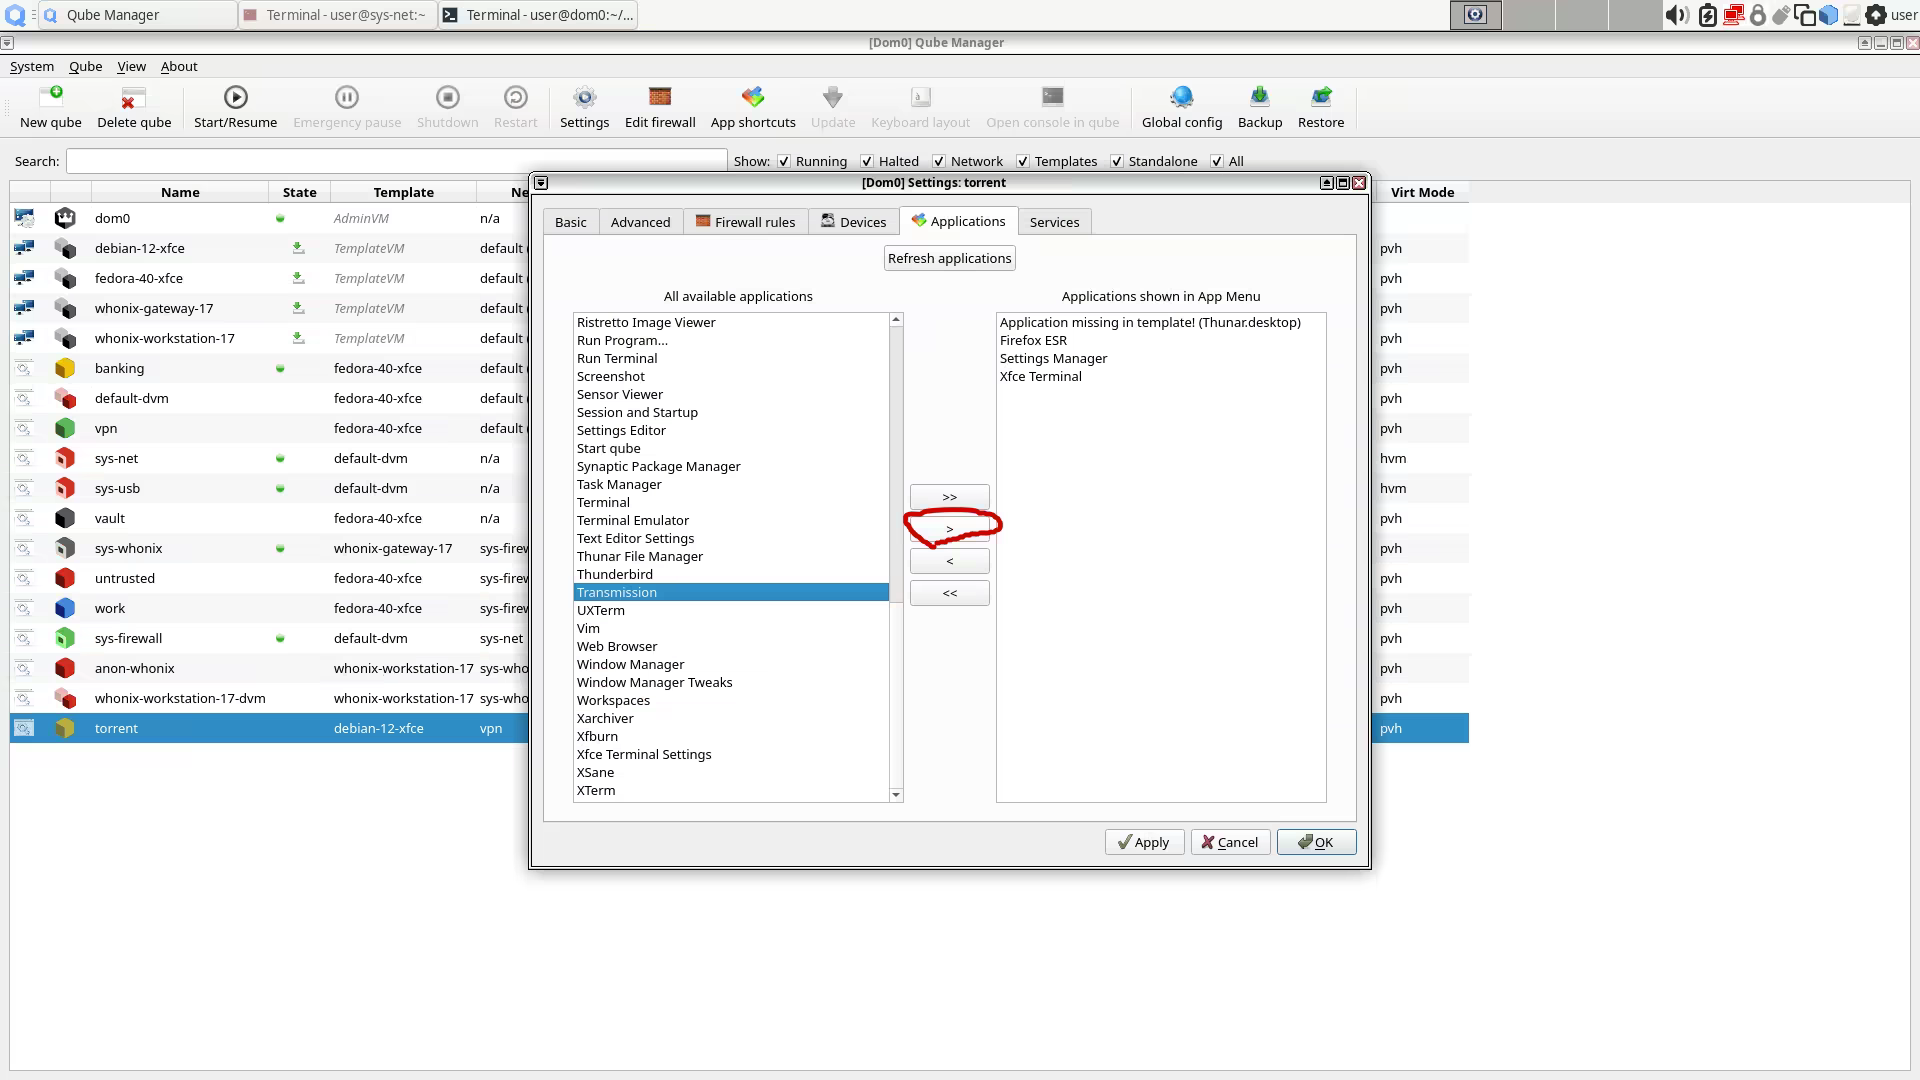Open window menu of Qube Manager titlebar
1920x1080 pixels.
pos(7,43)
